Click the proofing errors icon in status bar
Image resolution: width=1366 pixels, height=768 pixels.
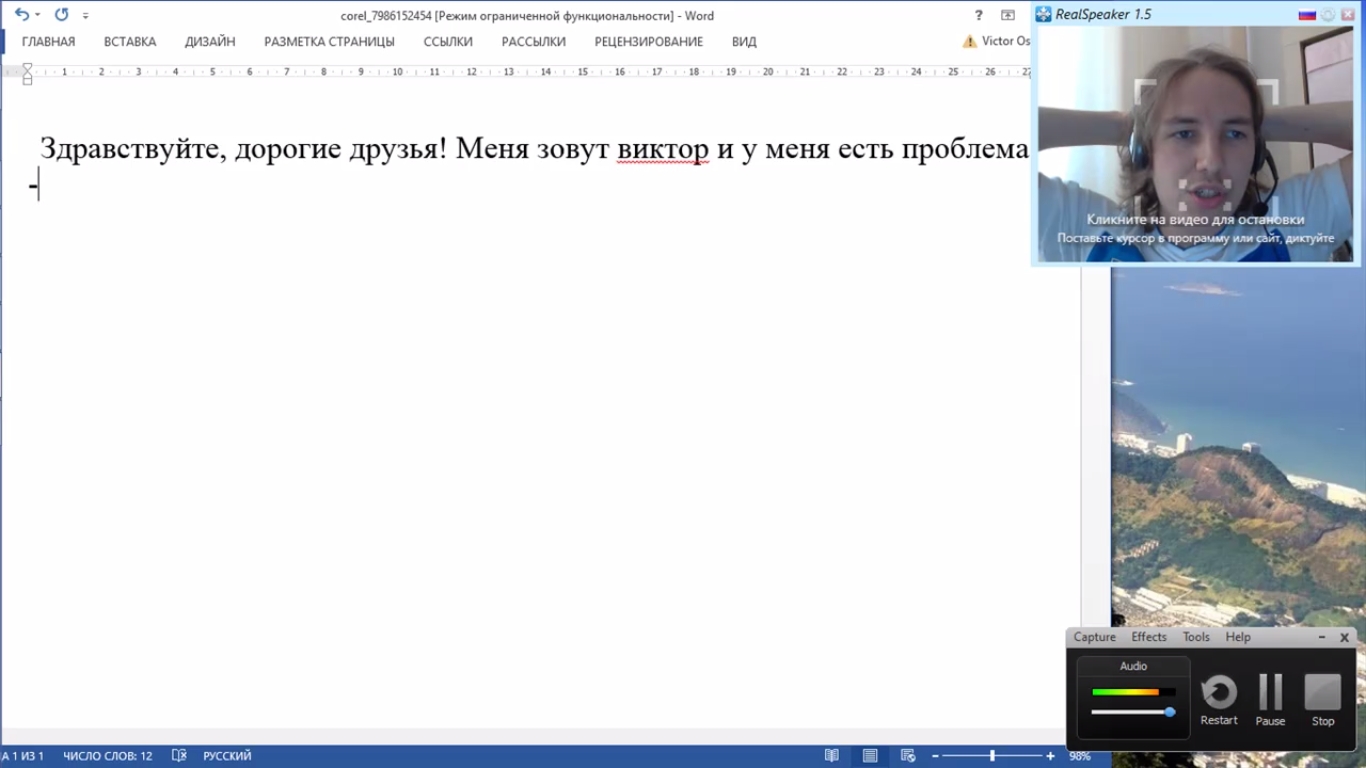coord(179,756)
